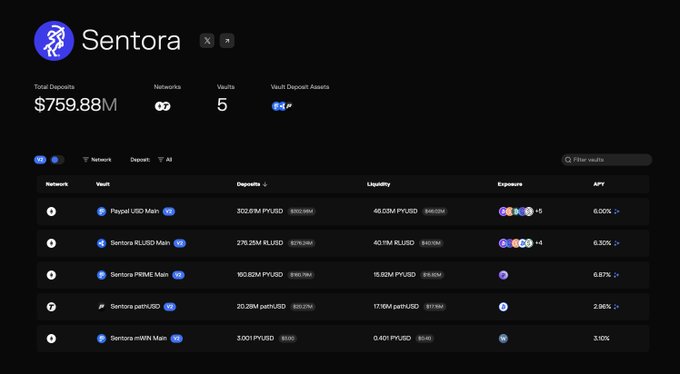This screenshot has height=374, width=680.
Task: Sort by Liquidity column header
Action: coord(379,184)
